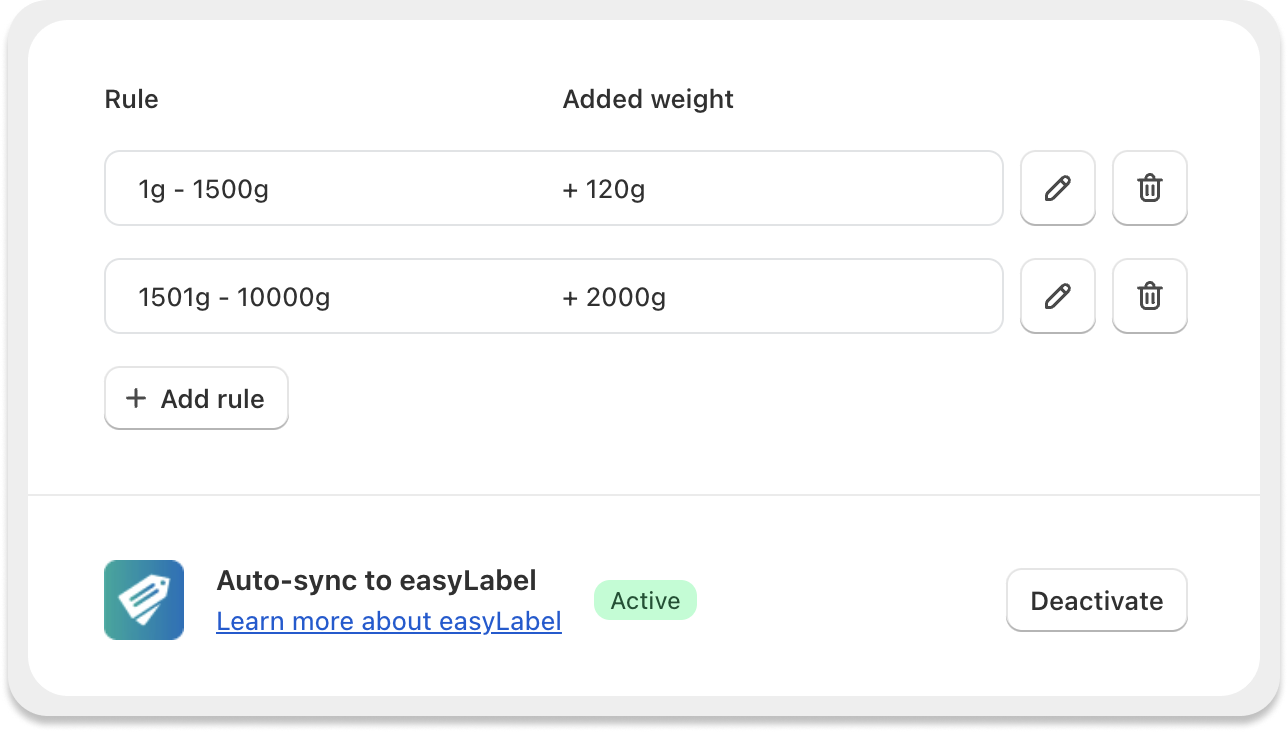Screen dimensions: 1288x732
Task: Select the + 2000g added weight entry
Action: coord(614,296)
